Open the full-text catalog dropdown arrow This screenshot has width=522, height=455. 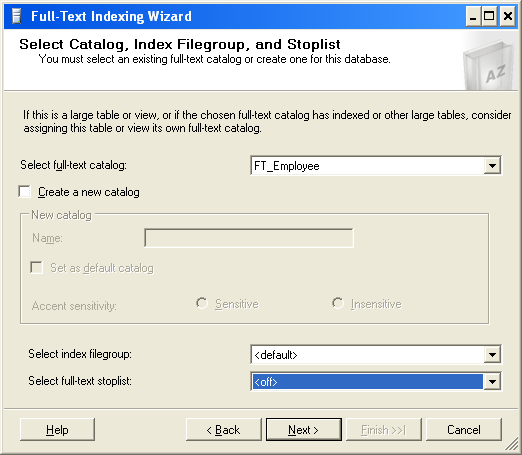click(x=492, y=165)
